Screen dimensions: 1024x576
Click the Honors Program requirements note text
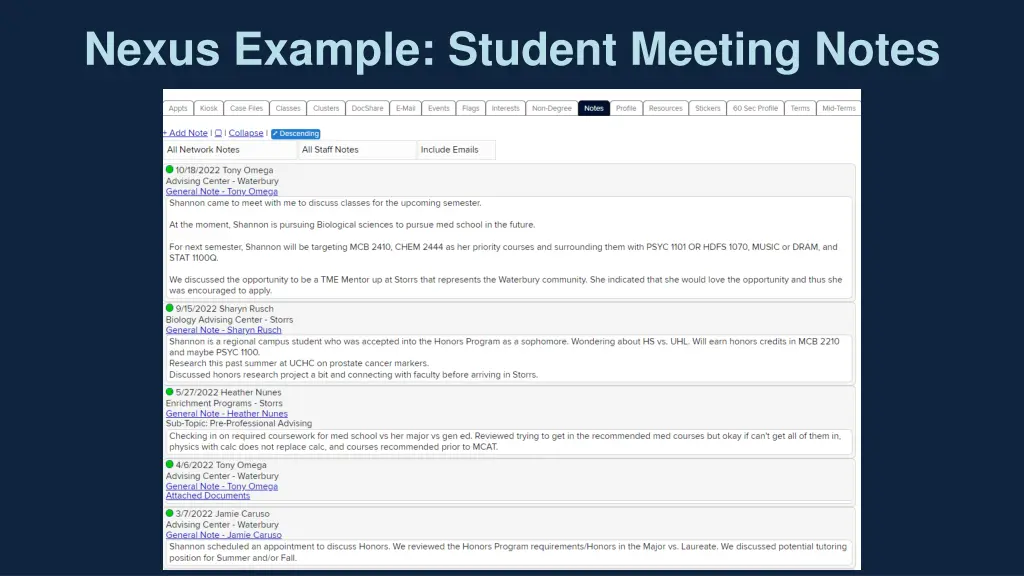(x=507, y=552)
